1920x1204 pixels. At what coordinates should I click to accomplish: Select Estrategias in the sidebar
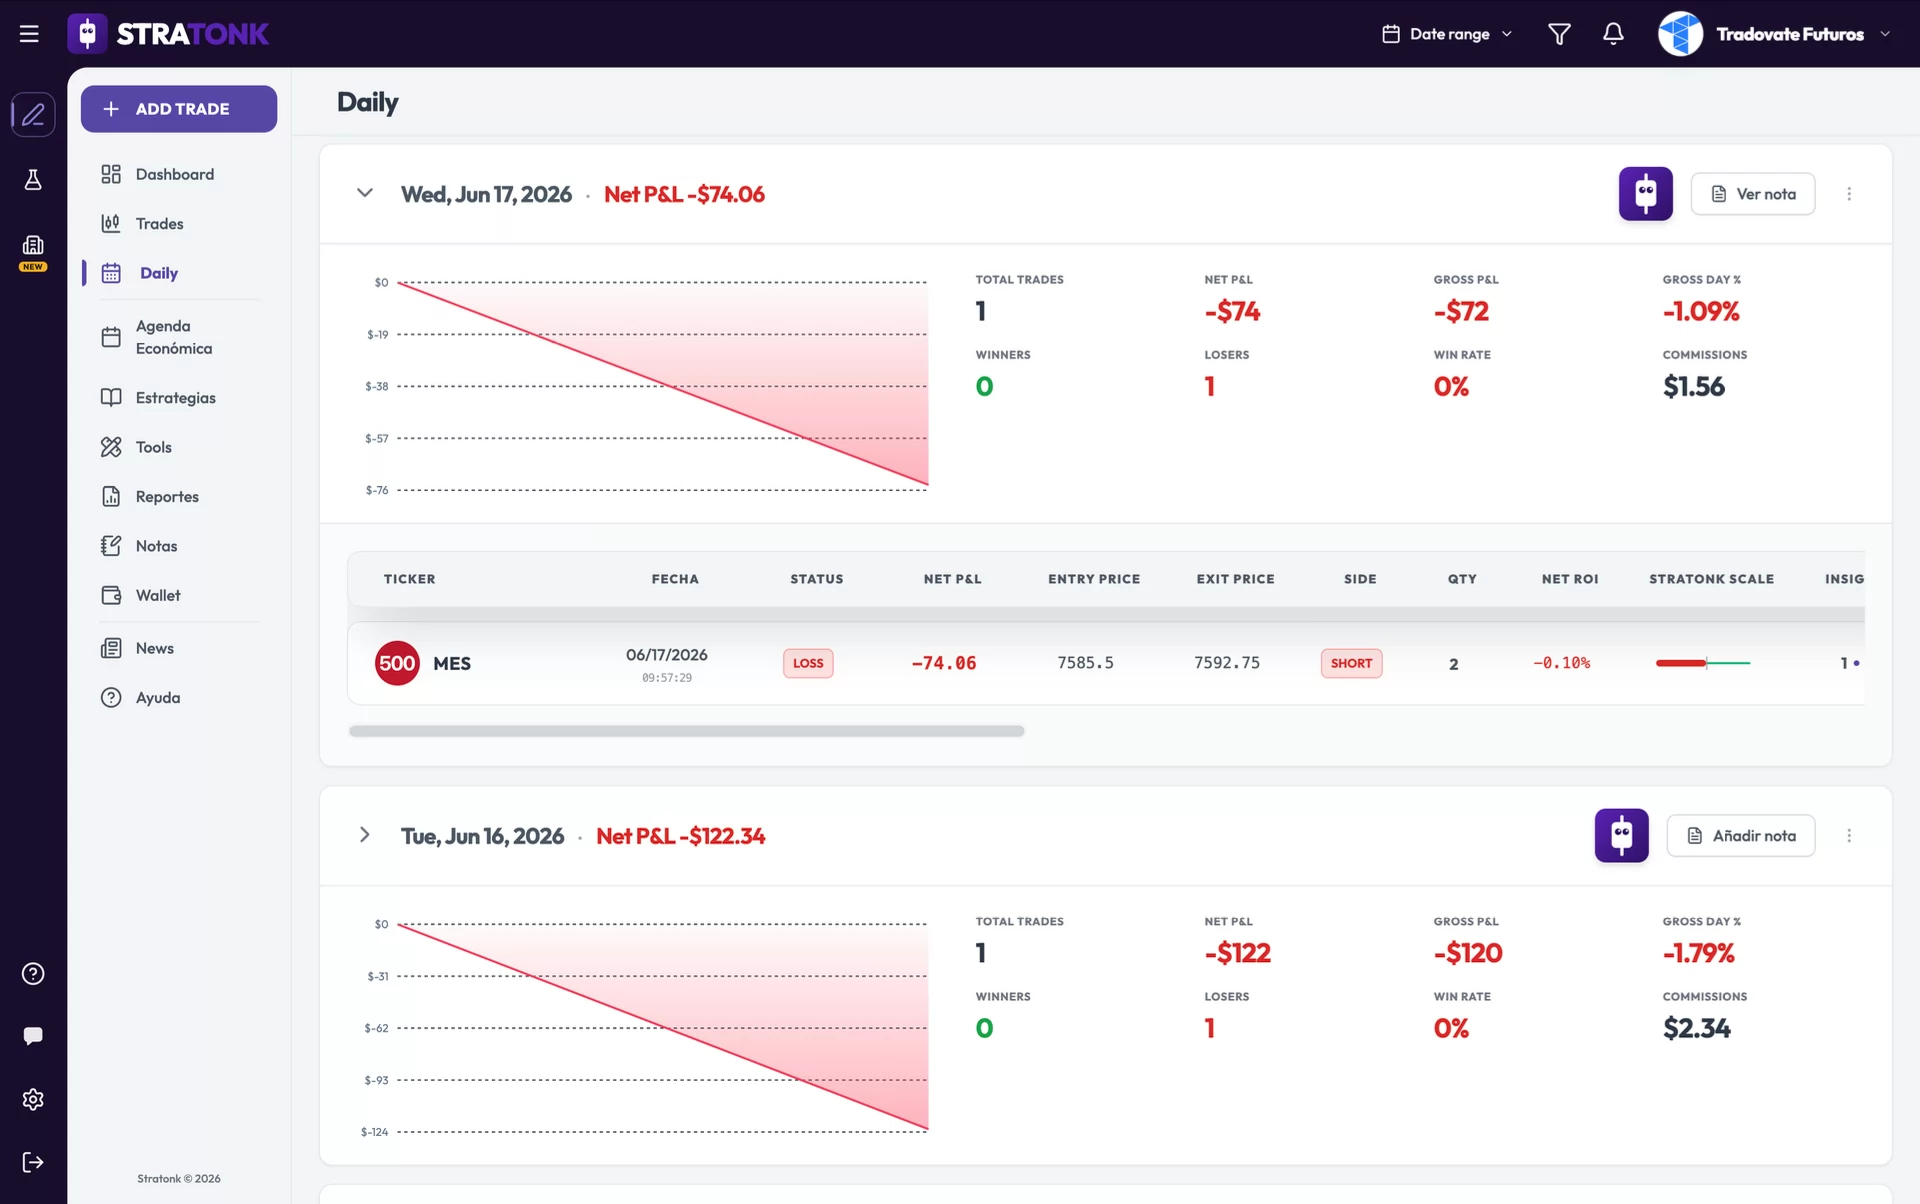pos(175,397)
